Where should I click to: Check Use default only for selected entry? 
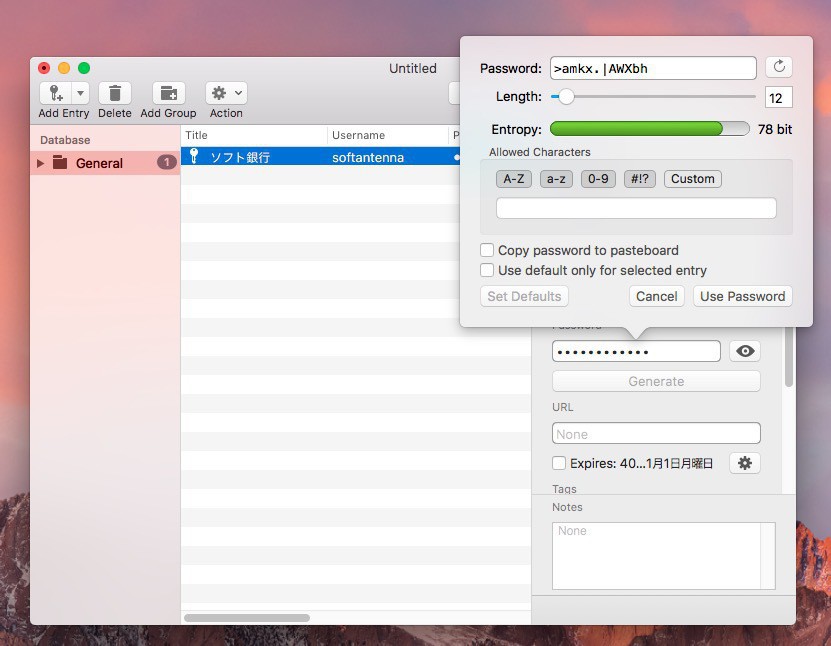pos(487,270)
